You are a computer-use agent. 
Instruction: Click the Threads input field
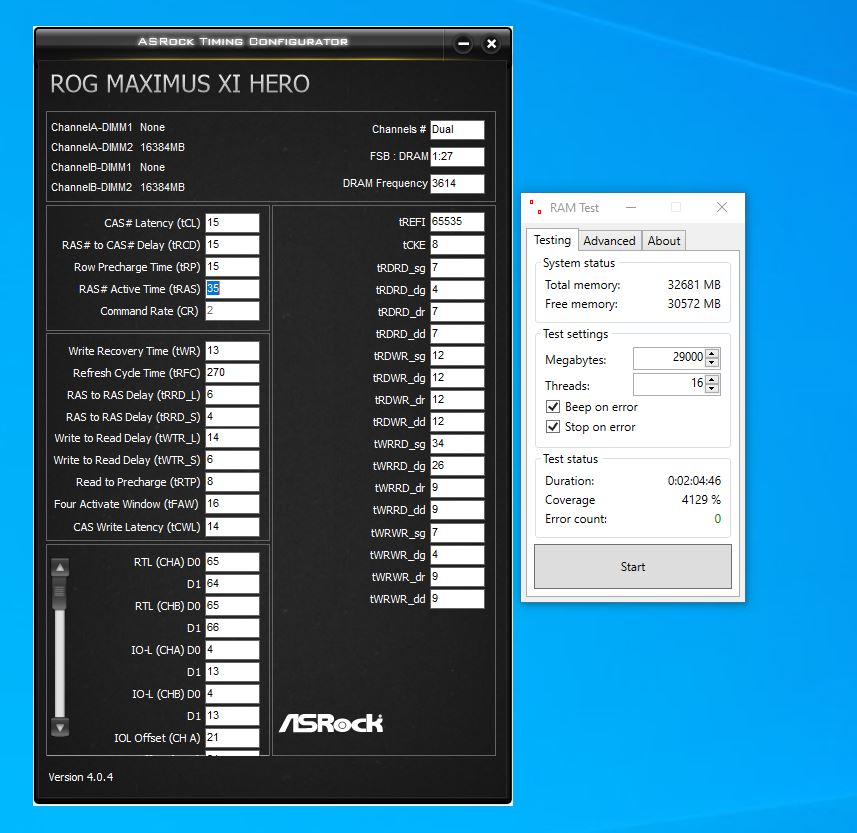[669, 384]
